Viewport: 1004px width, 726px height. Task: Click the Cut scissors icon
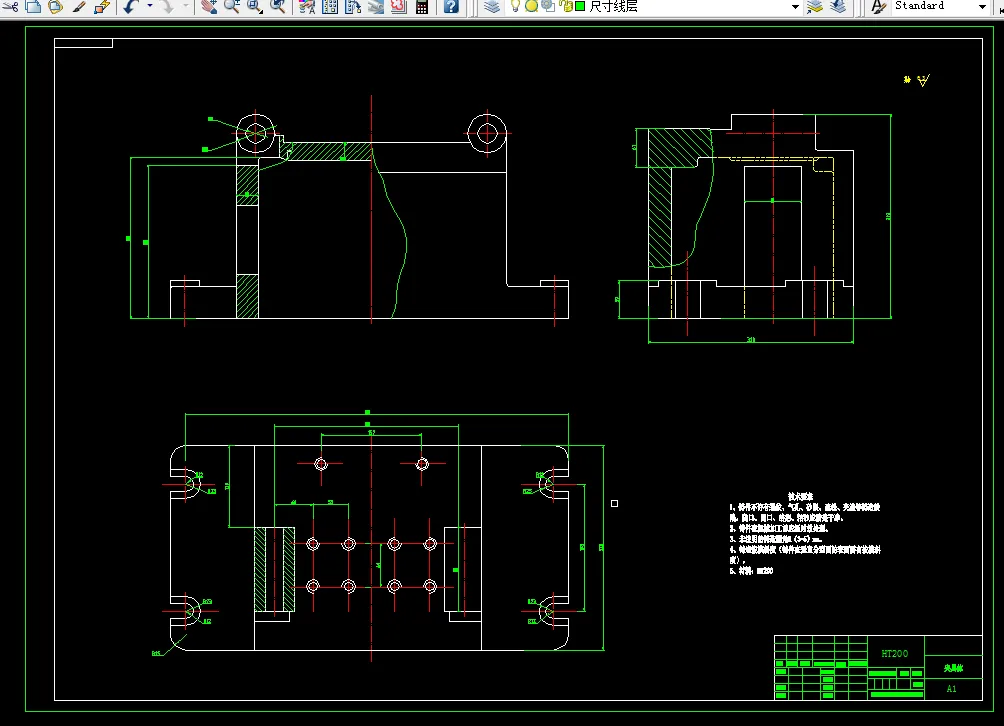(x=11, y=6)
